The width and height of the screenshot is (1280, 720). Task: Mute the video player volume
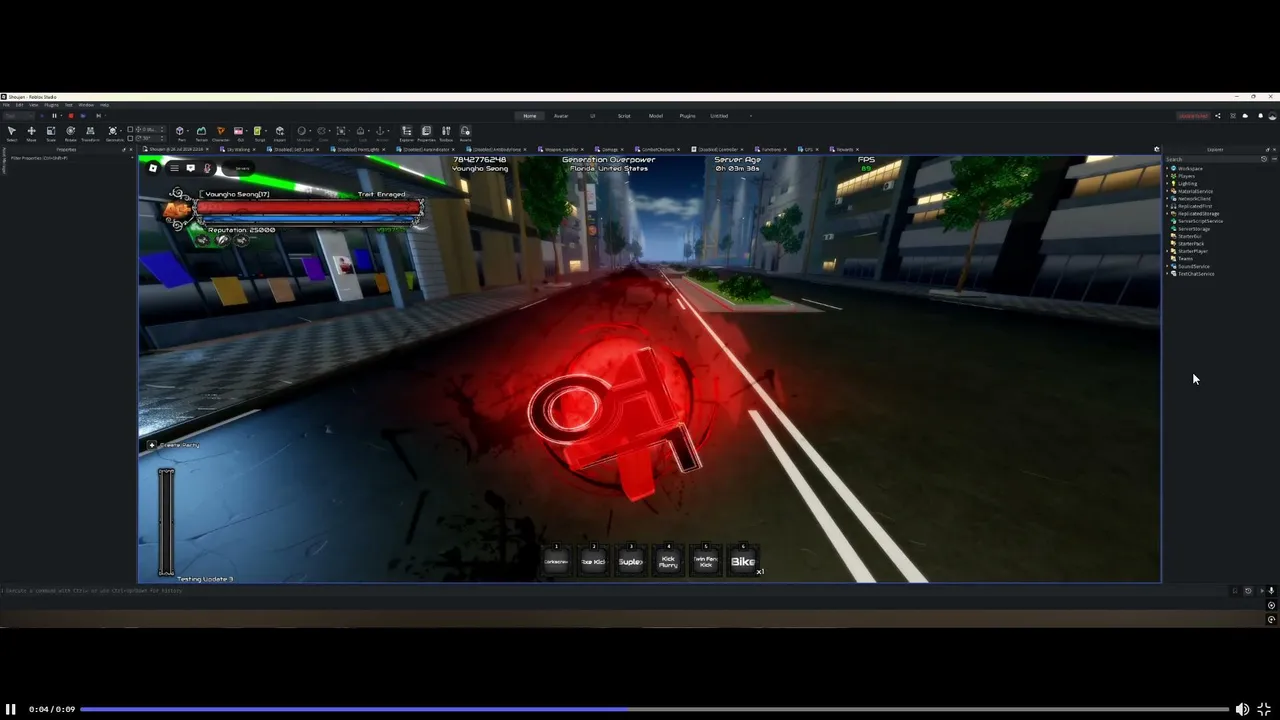pos(1242,709)
